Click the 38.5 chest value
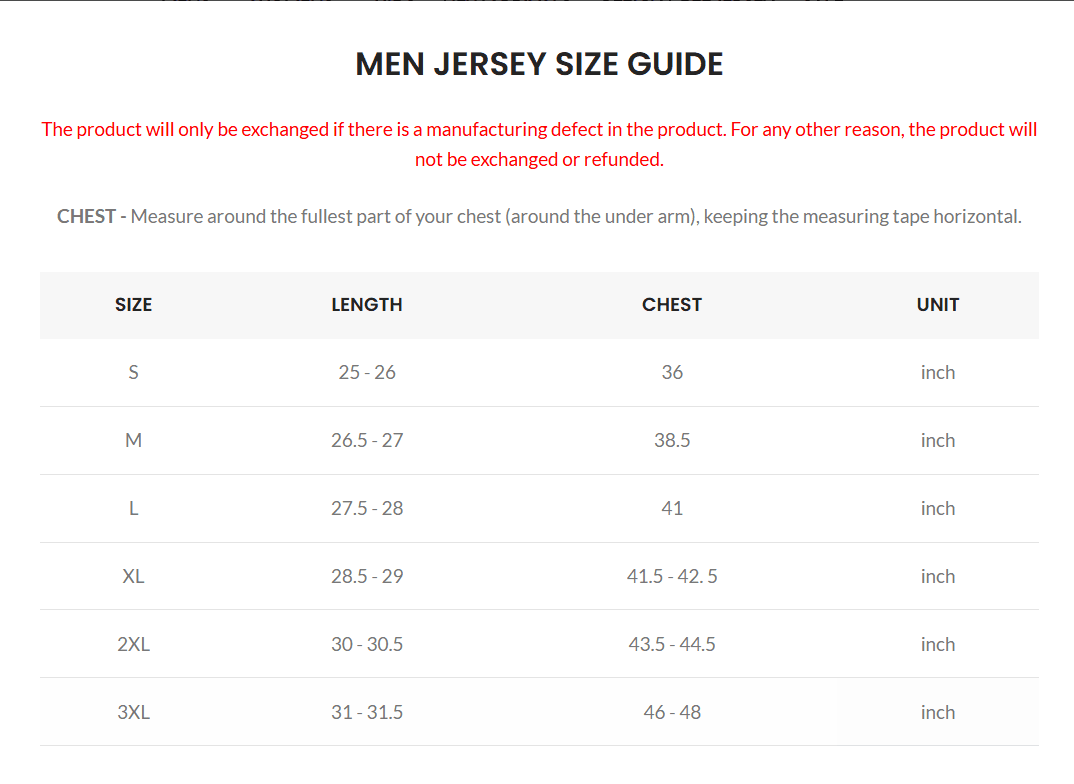 (672, 441)
